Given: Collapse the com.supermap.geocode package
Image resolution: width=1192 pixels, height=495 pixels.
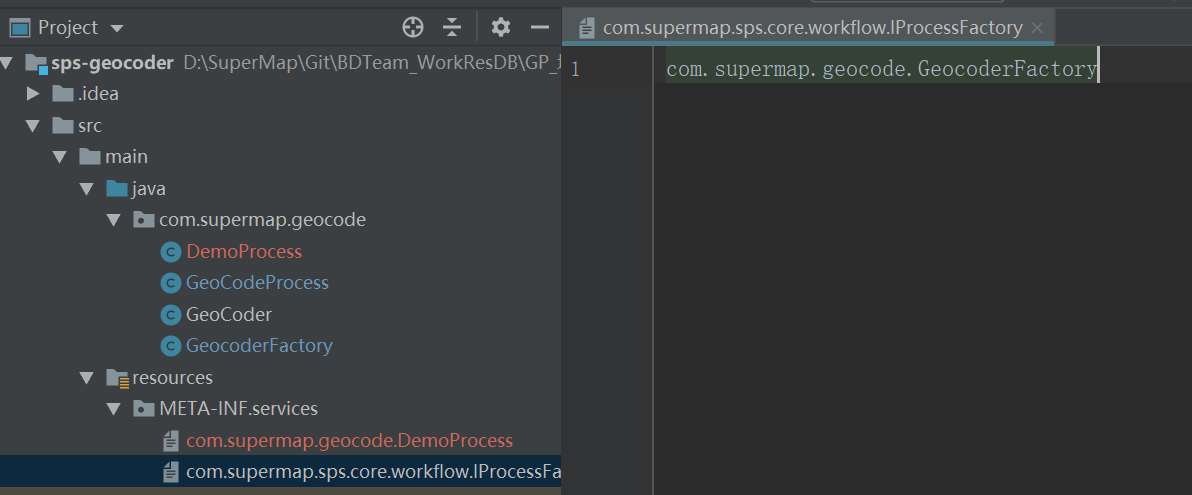Looking at the screenshot, I should click(x=114, y=220).
